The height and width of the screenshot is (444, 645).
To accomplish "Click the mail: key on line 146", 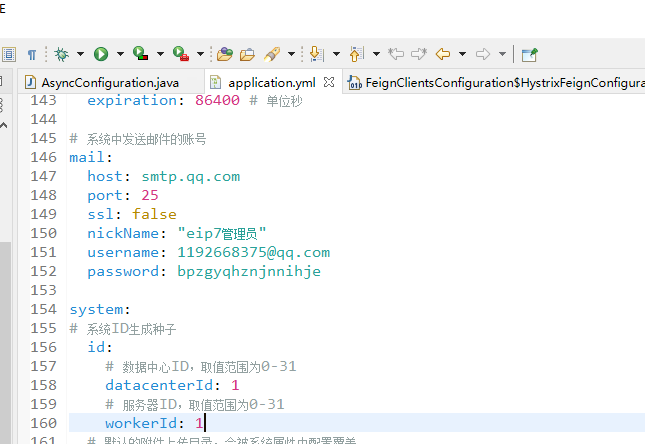I will pos(90,157).
